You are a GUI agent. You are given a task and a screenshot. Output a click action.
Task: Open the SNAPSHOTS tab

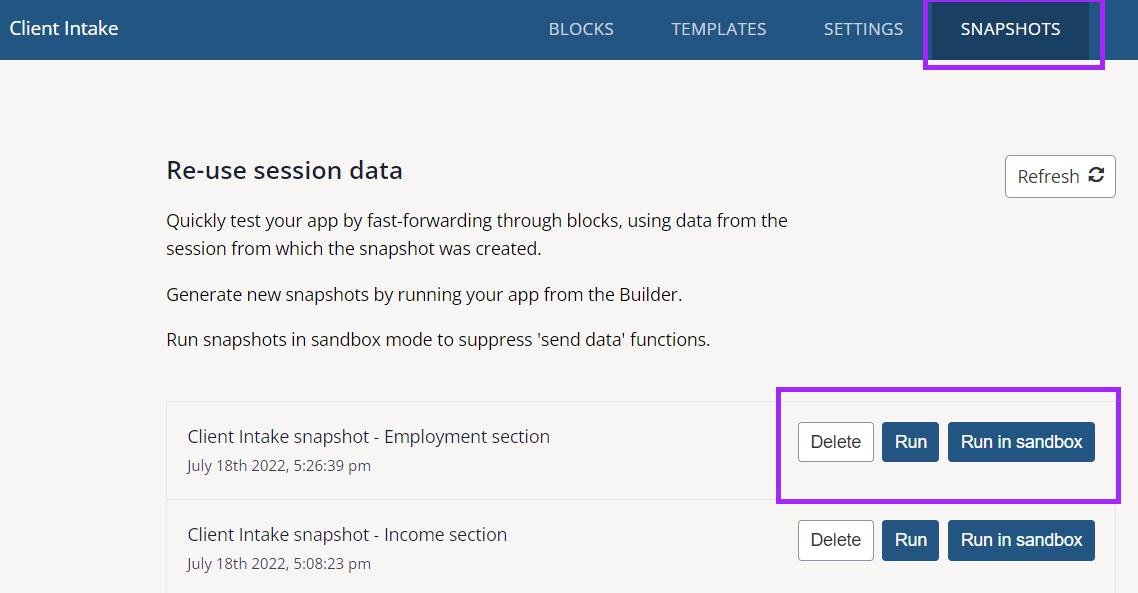tap(1011, 29)
